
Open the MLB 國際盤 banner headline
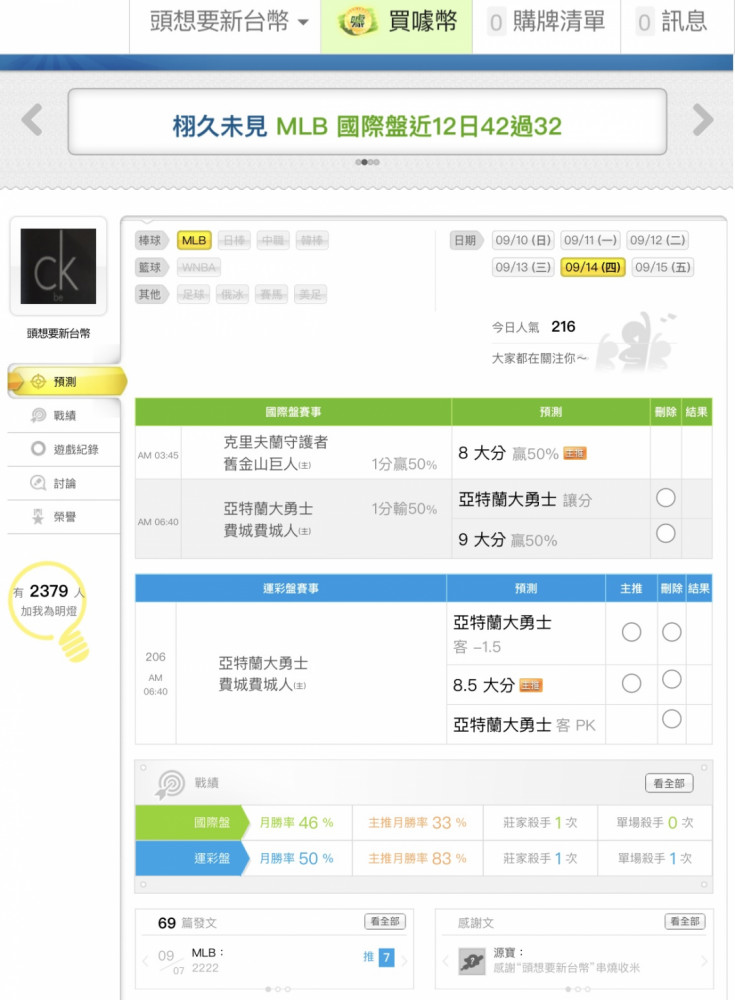pyautogui.click(x=367, y=126)
